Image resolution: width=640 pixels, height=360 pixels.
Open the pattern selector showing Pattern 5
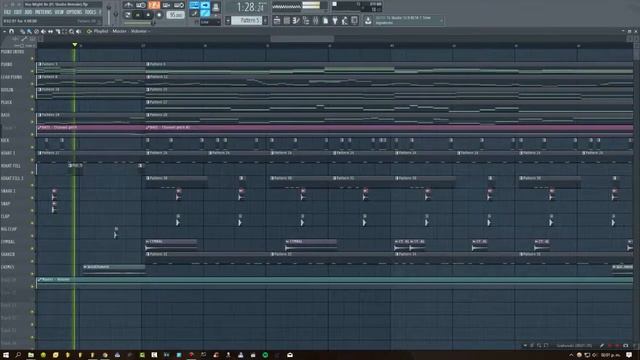pyautogui.click(x=247, y=20)
